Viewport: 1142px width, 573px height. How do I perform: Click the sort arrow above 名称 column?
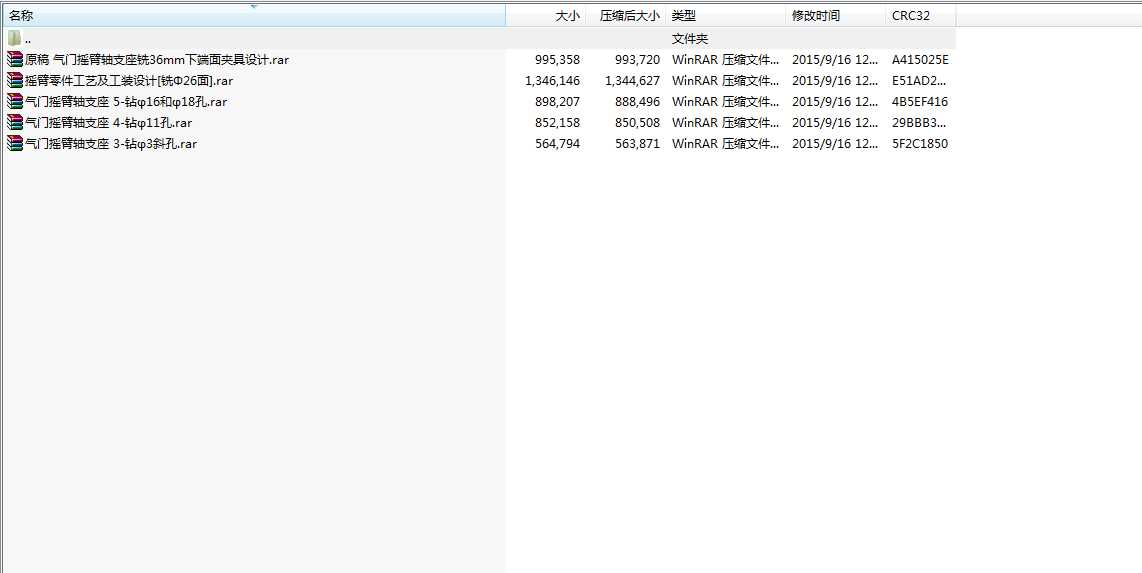tap(254, 7)
